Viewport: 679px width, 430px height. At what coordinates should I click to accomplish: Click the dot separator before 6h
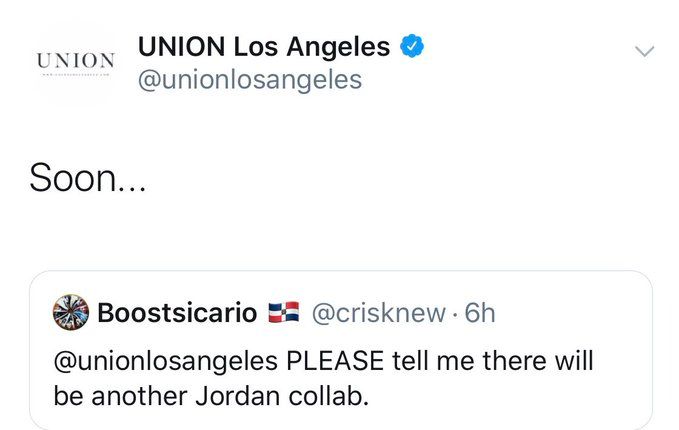pos(455,314)
